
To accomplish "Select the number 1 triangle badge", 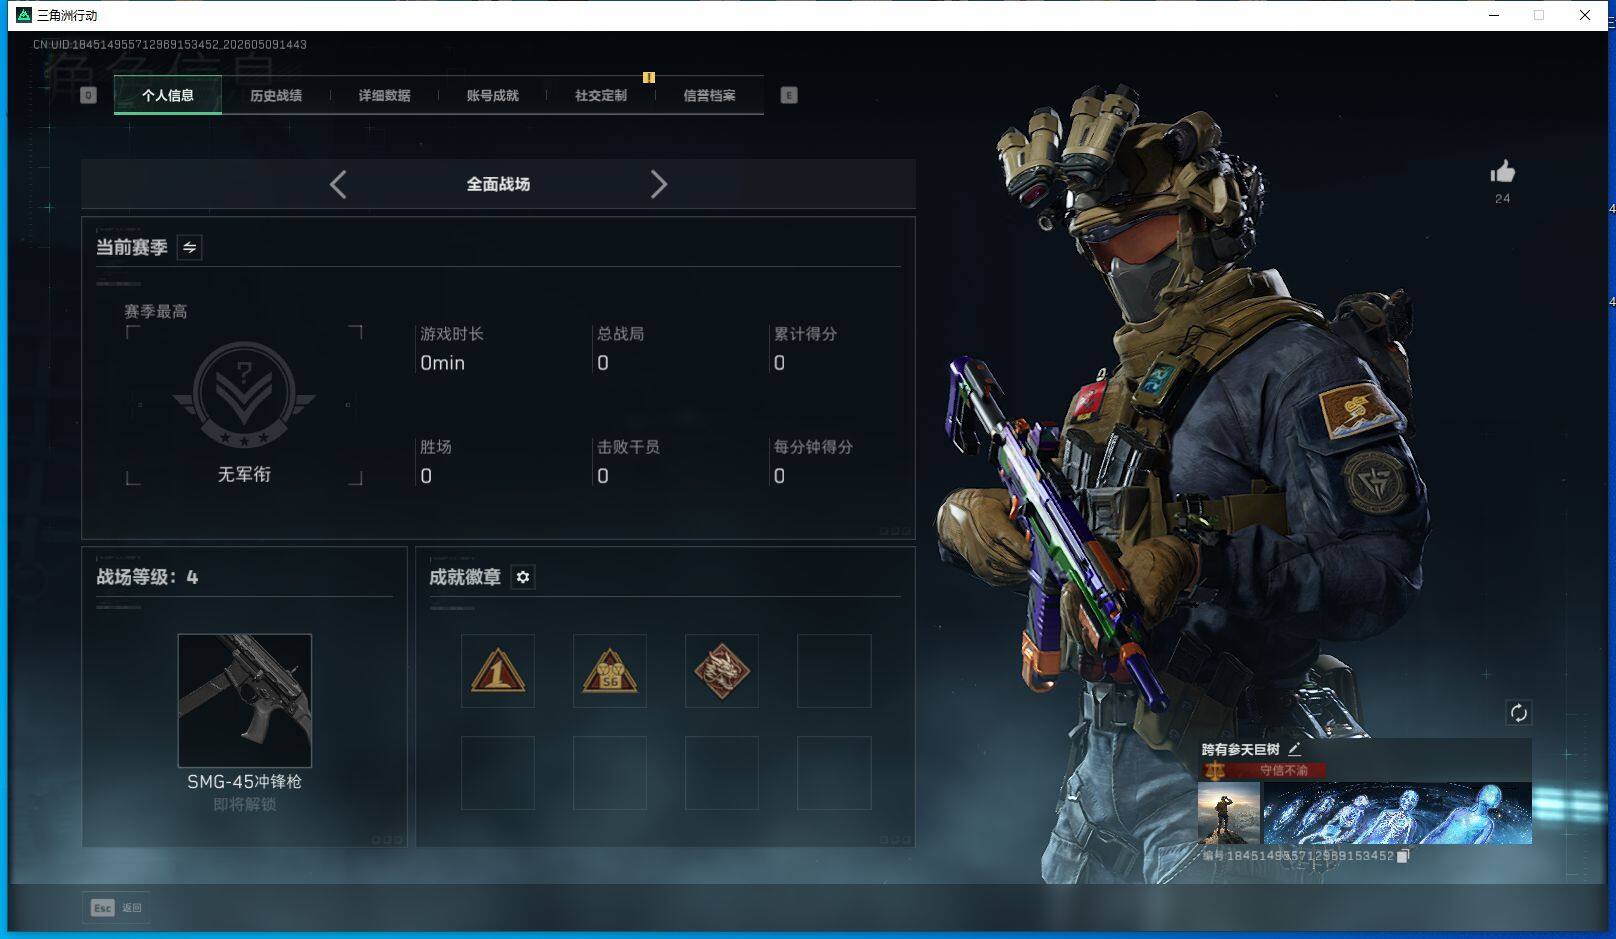I will coord(498,671).
